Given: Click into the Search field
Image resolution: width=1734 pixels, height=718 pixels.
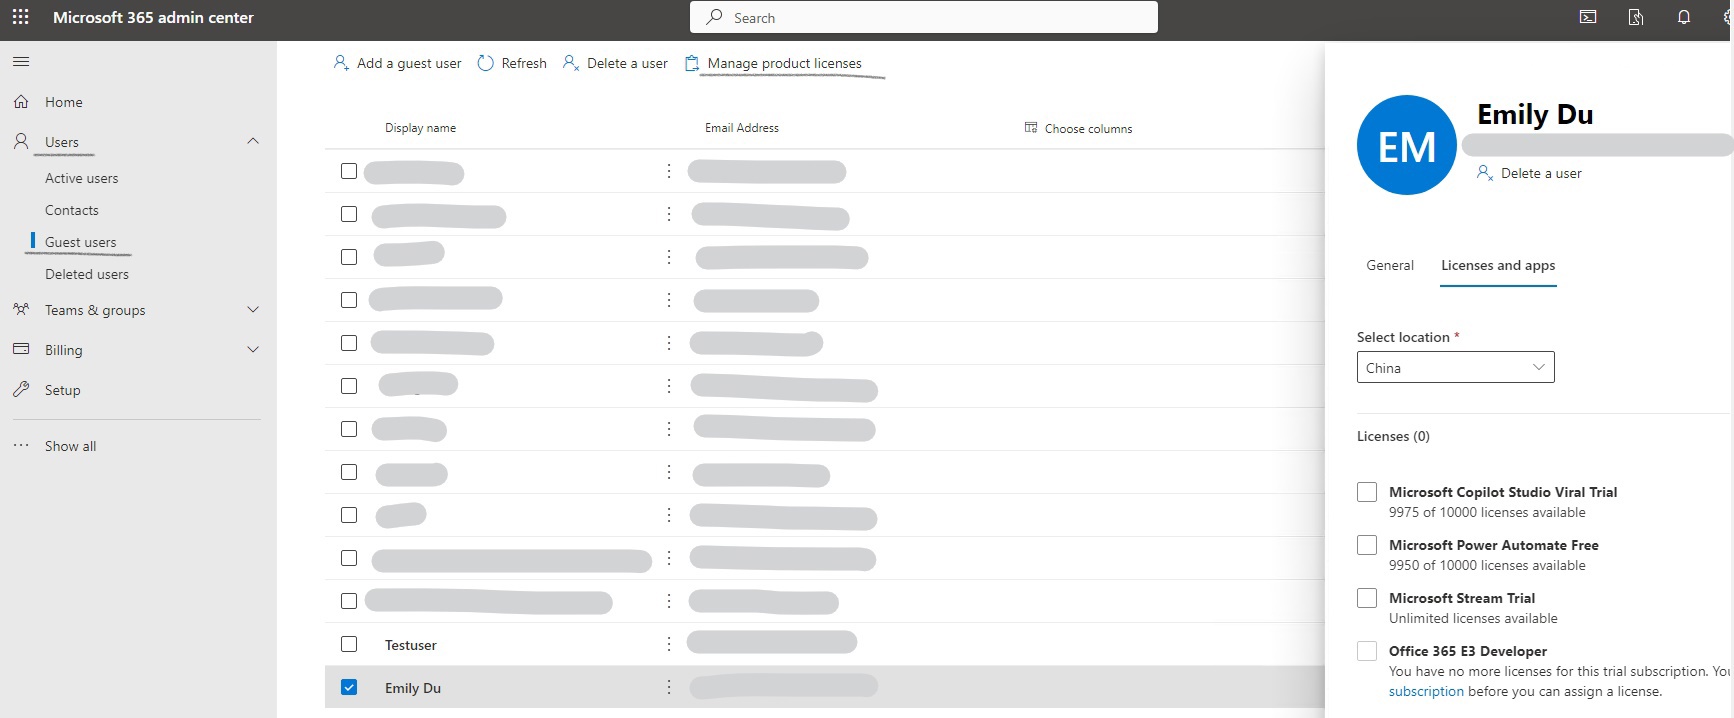Looking at the screenshot, I should click(924, 17).
